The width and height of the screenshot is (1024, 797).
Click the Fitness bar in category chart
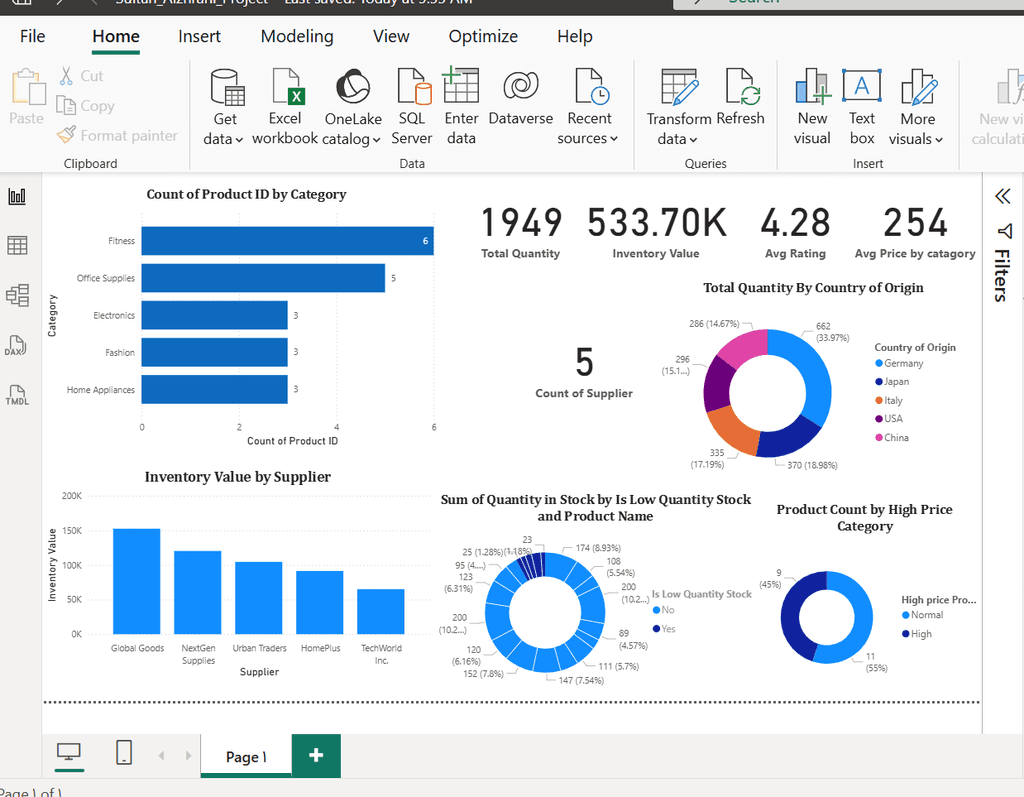click(x=286, y=241)
